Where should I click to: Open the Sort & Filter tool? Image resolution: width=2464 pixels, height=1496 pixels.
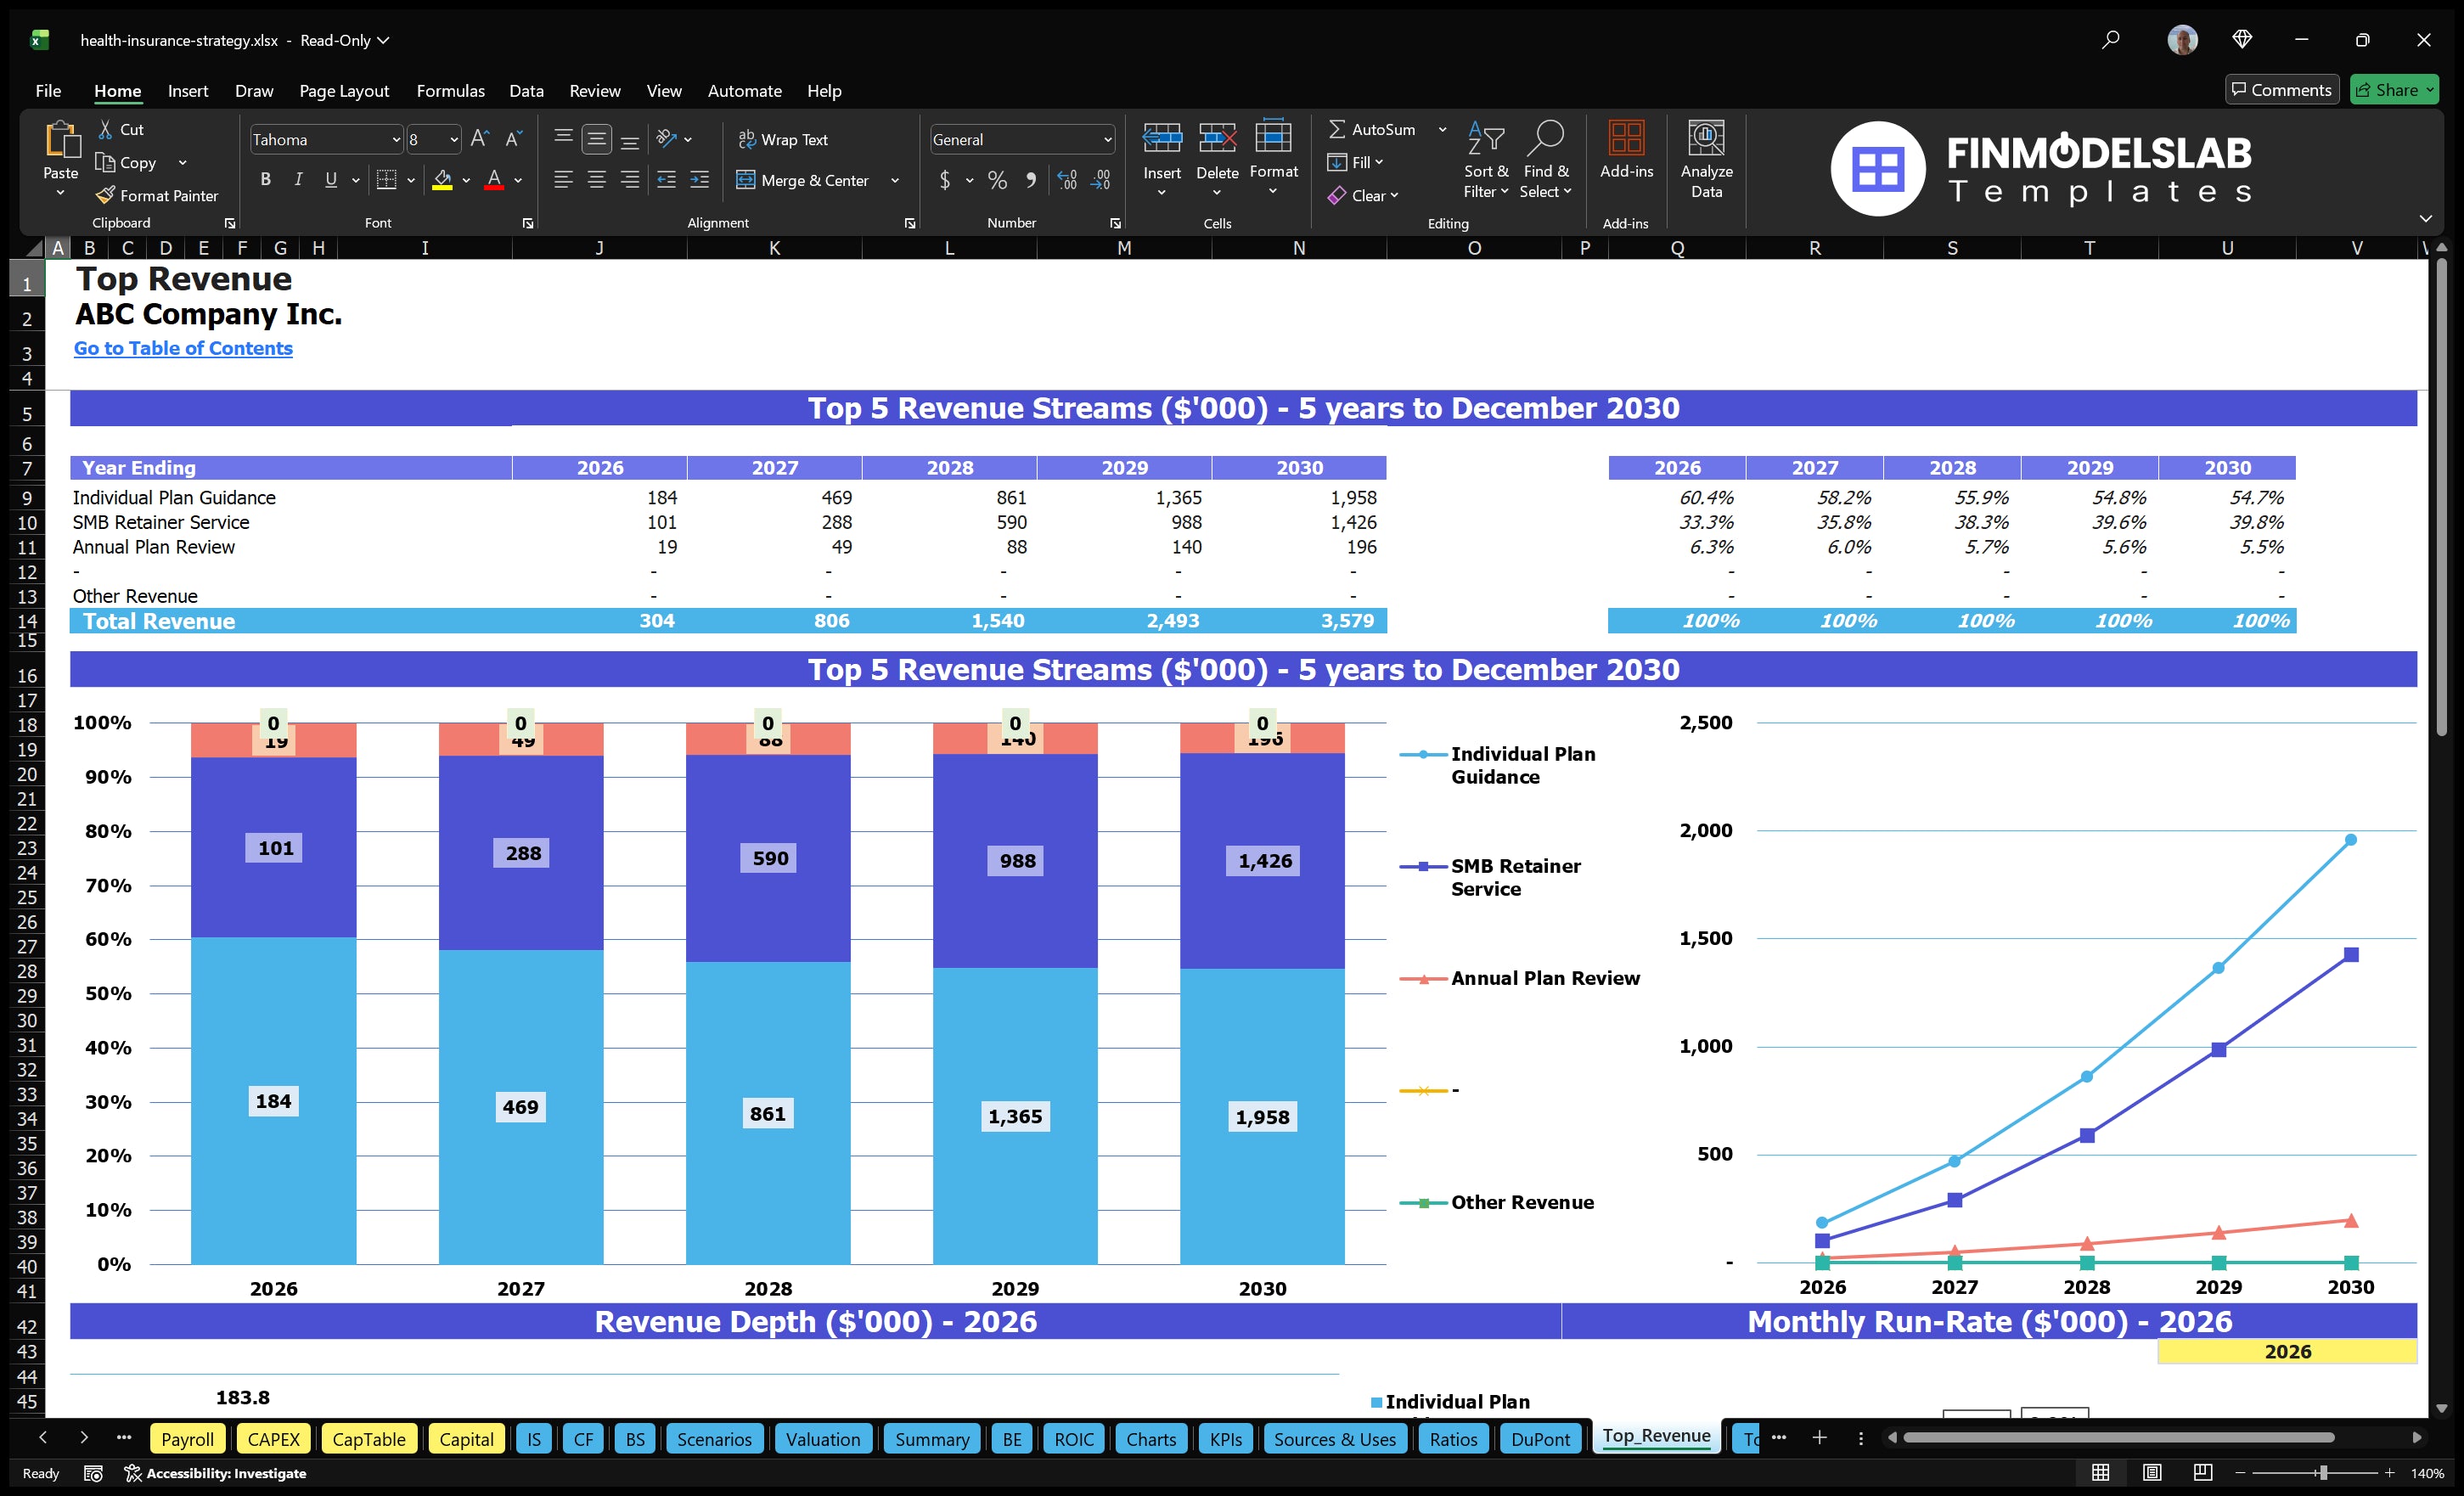[x=1486, y=160]
